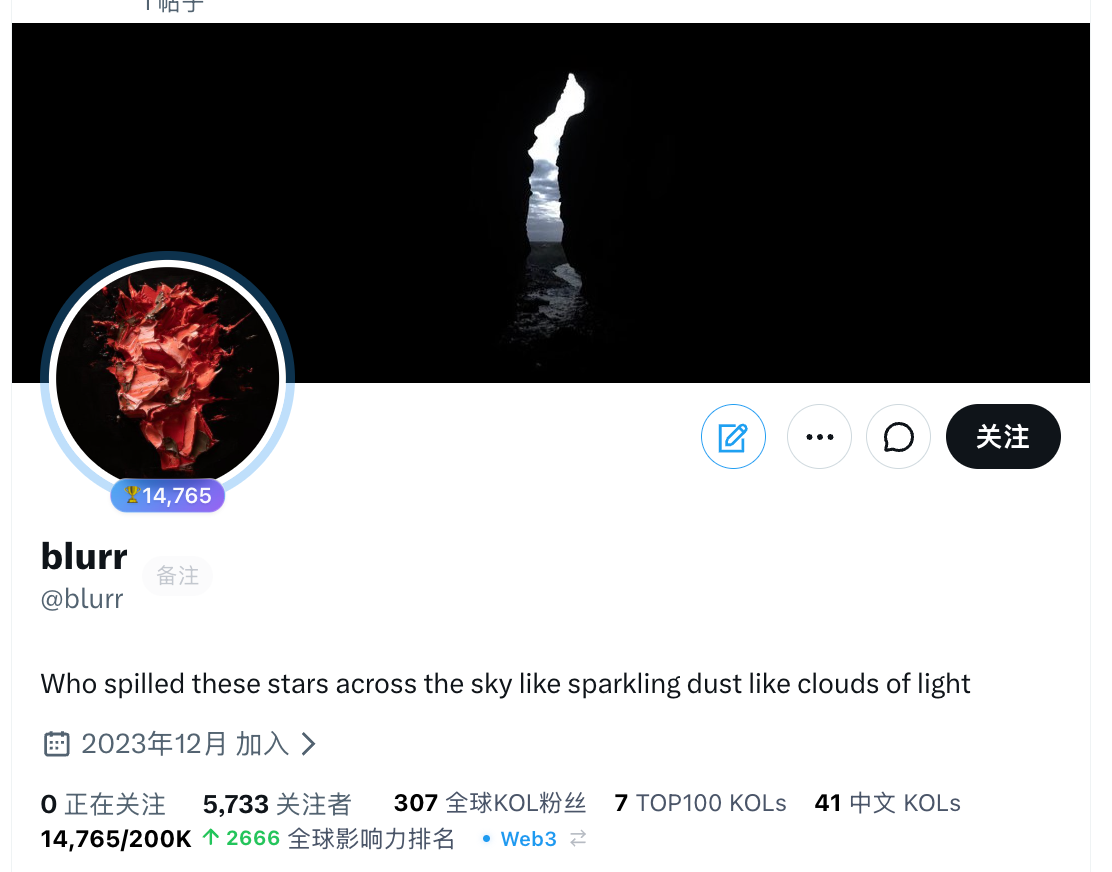The image size is (1112, 872).
Task: Open the three-dot more options menu
Action: (x=819, y=437)
